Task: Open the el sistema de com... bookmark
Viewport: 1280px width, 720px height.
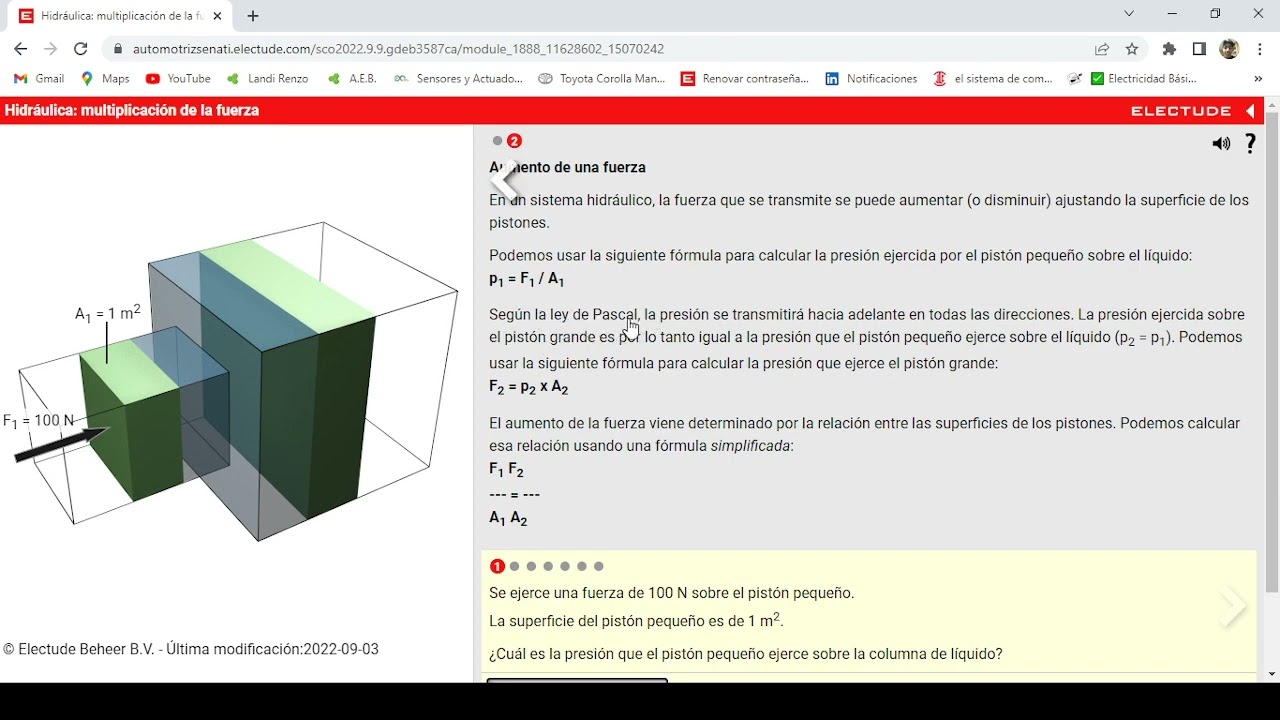Action: [993, 79]
